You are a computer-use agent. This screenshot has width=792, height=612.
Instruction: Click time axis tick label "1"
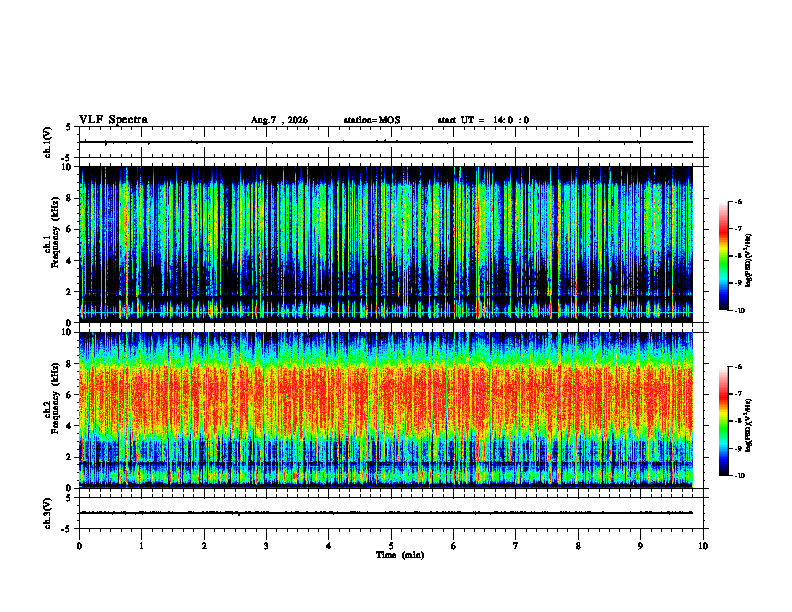pos(141,546)
